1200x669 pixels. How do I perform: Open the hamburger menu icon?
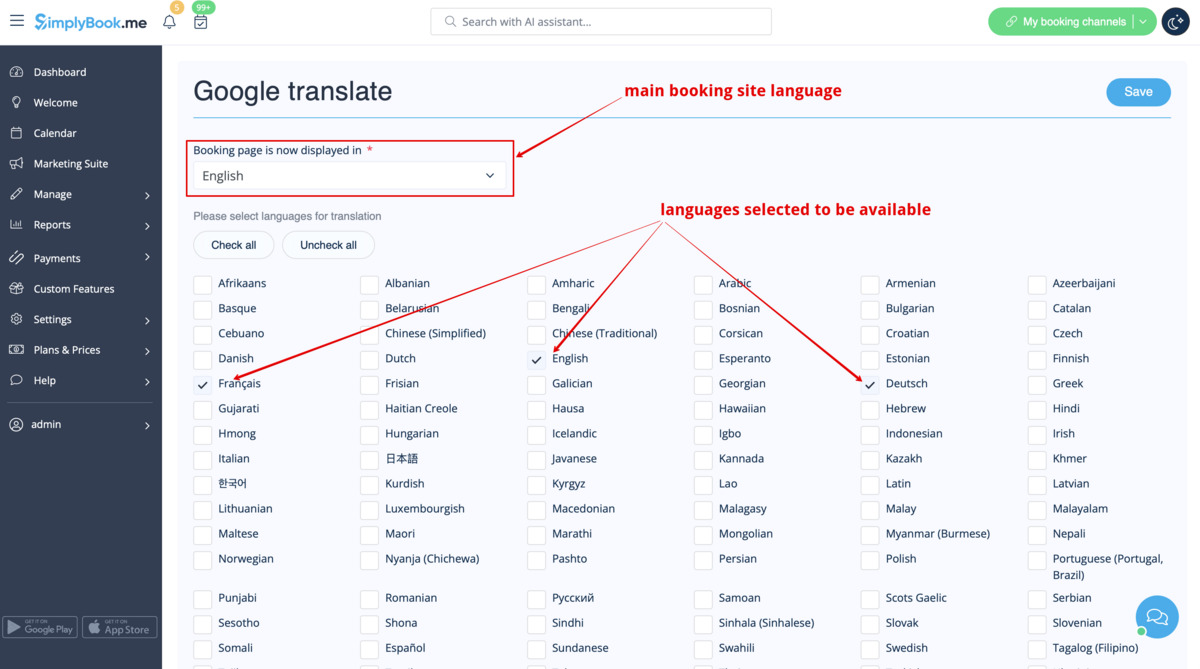[x=17, y=20]
